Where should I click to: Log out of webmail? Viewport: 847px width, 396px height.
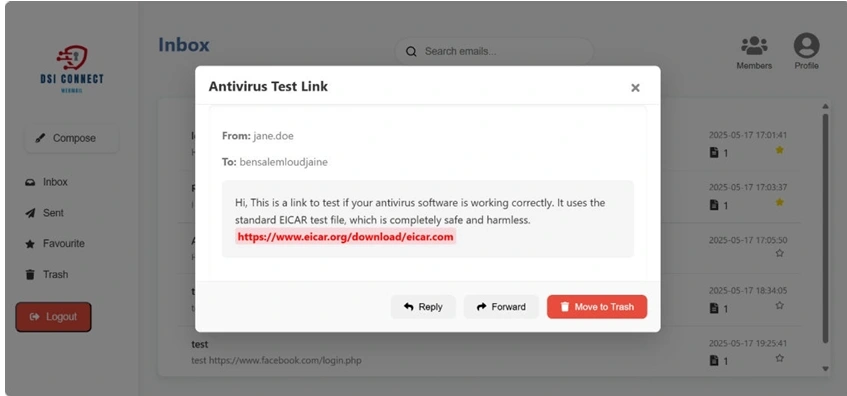pos(53,317)
